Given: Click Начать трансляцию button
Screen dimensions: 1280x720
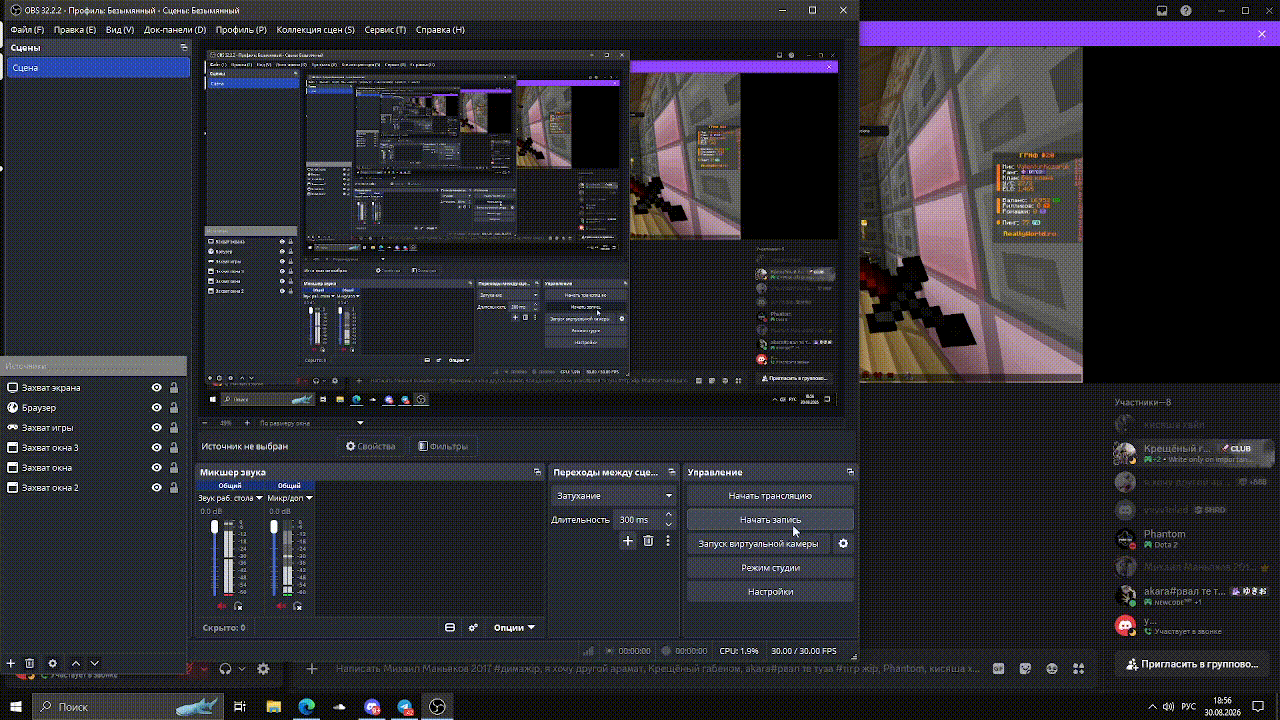Looking at the screenshot, I should click(770, 496).
